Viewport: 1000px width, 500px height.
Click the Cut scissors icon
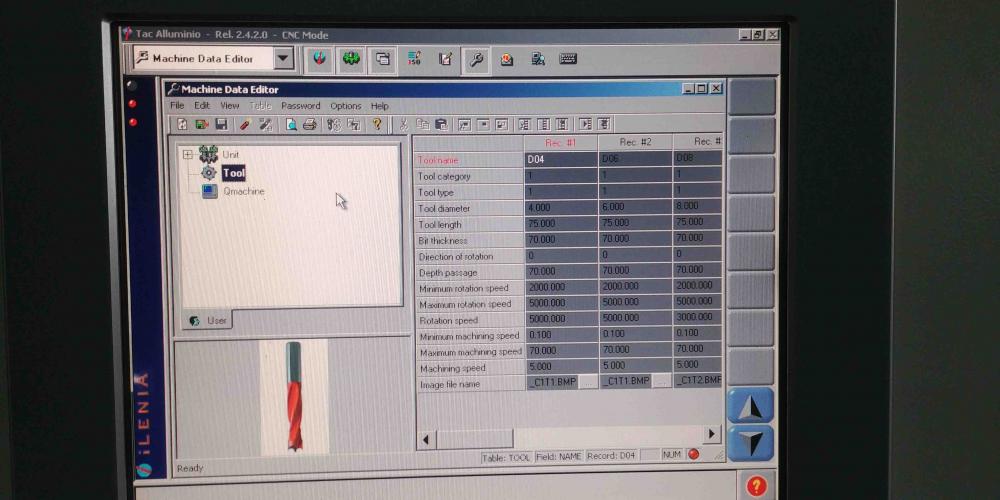(x=403, y=125)
